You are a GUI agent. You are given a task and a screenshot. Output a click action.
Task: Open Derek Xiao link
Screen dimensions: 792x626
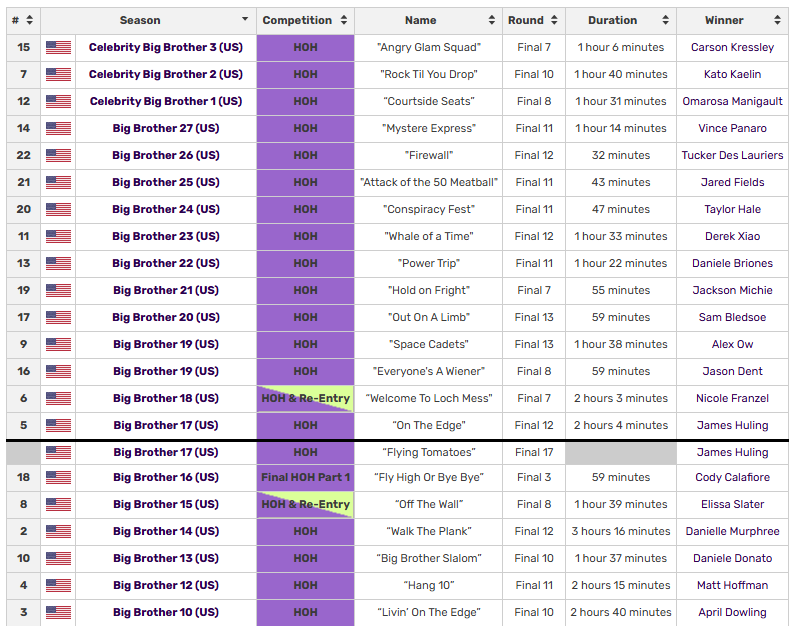click(732, 236)
